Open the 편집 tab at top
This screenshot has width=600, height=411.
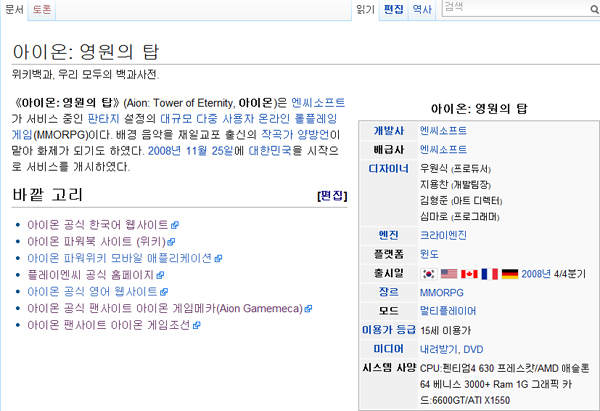[x=394, y=9]
